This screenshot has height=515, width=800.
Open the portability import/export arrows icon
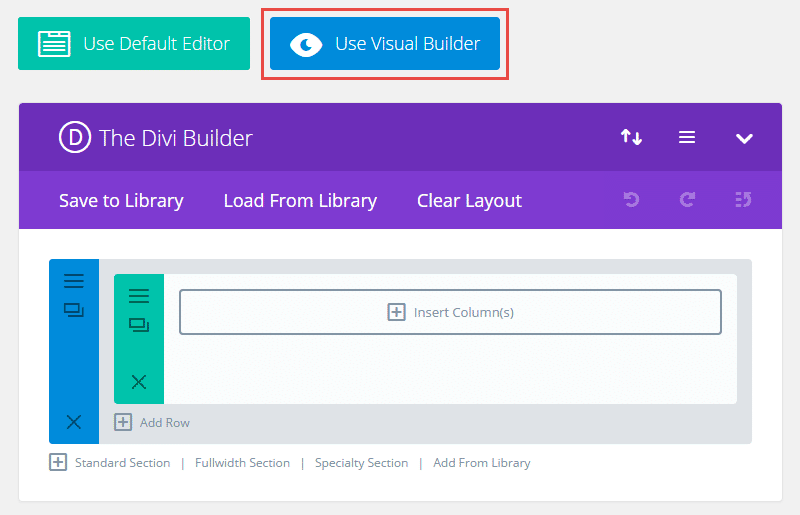pos(631,137)
